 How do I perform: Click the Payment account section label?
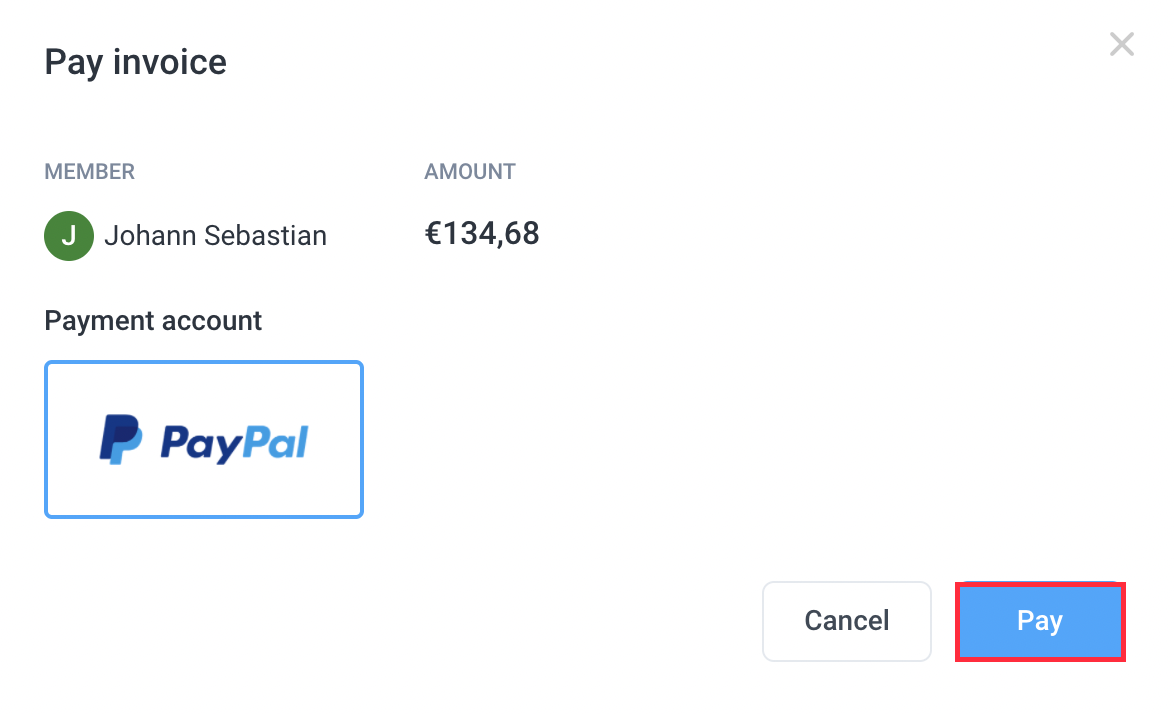pos(152,320)
